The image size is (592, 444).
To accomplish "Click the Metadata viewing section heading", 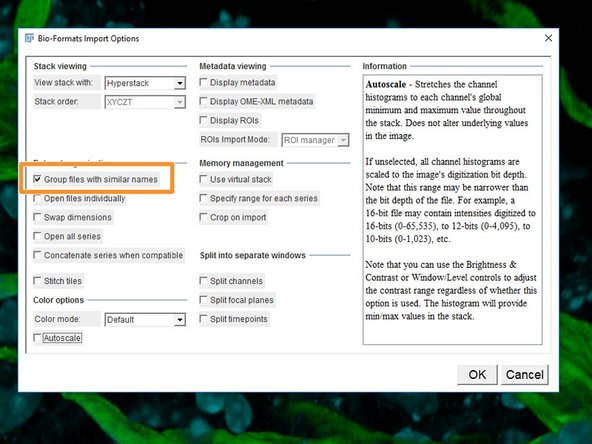I will [x=233, y=66].
